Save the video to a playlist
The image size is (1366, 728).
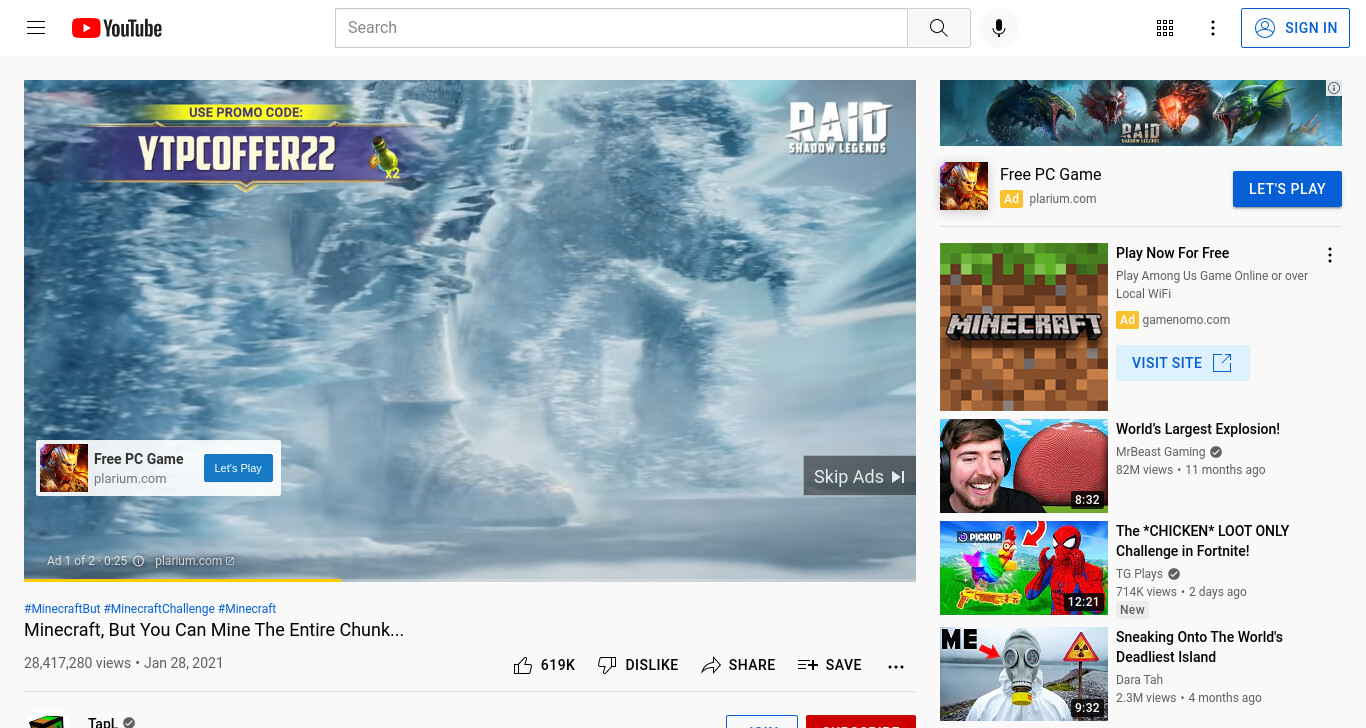(x=830, y=665)
